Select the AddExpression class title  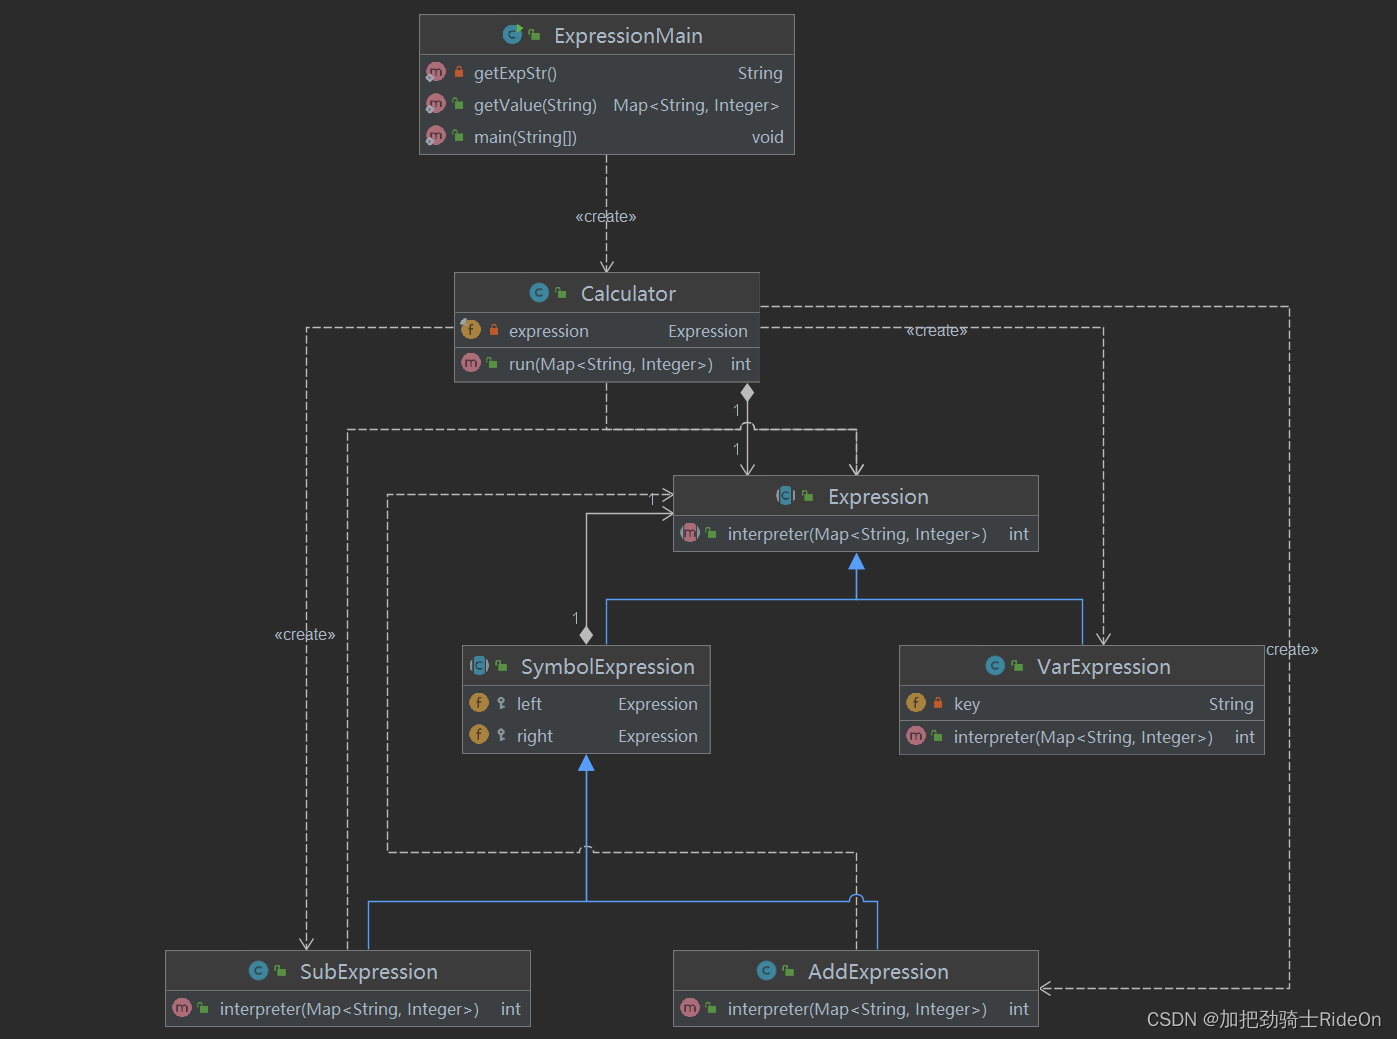(878, 972)
